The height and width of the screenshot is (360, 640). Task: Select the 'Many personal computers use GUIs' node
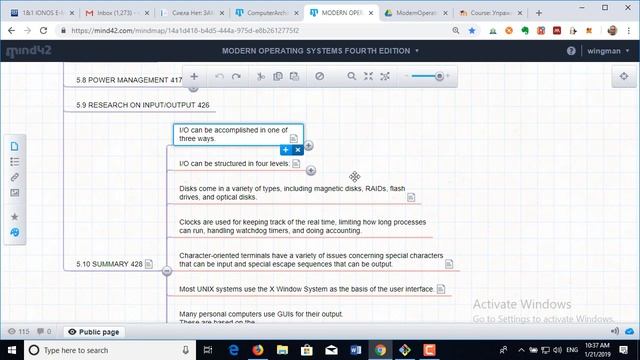coord(261,318)
